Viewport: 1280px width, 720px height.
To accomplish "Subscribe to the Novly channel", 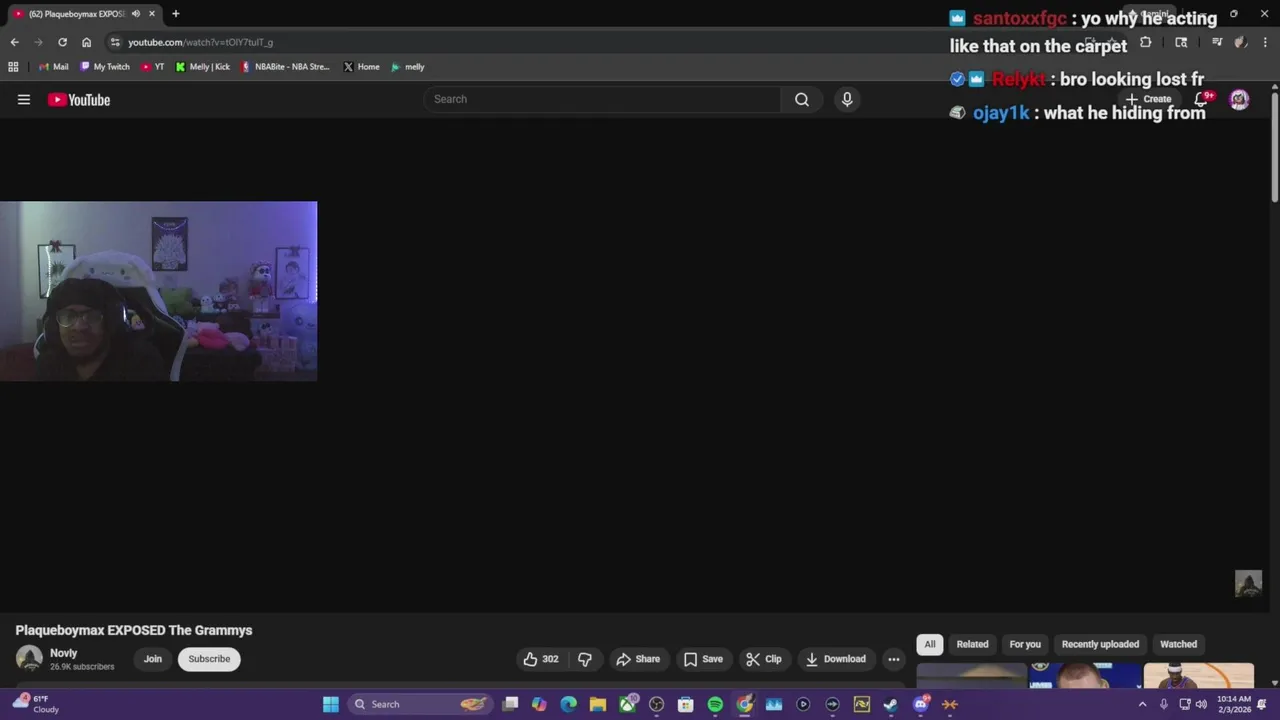I will coord(209,659).
